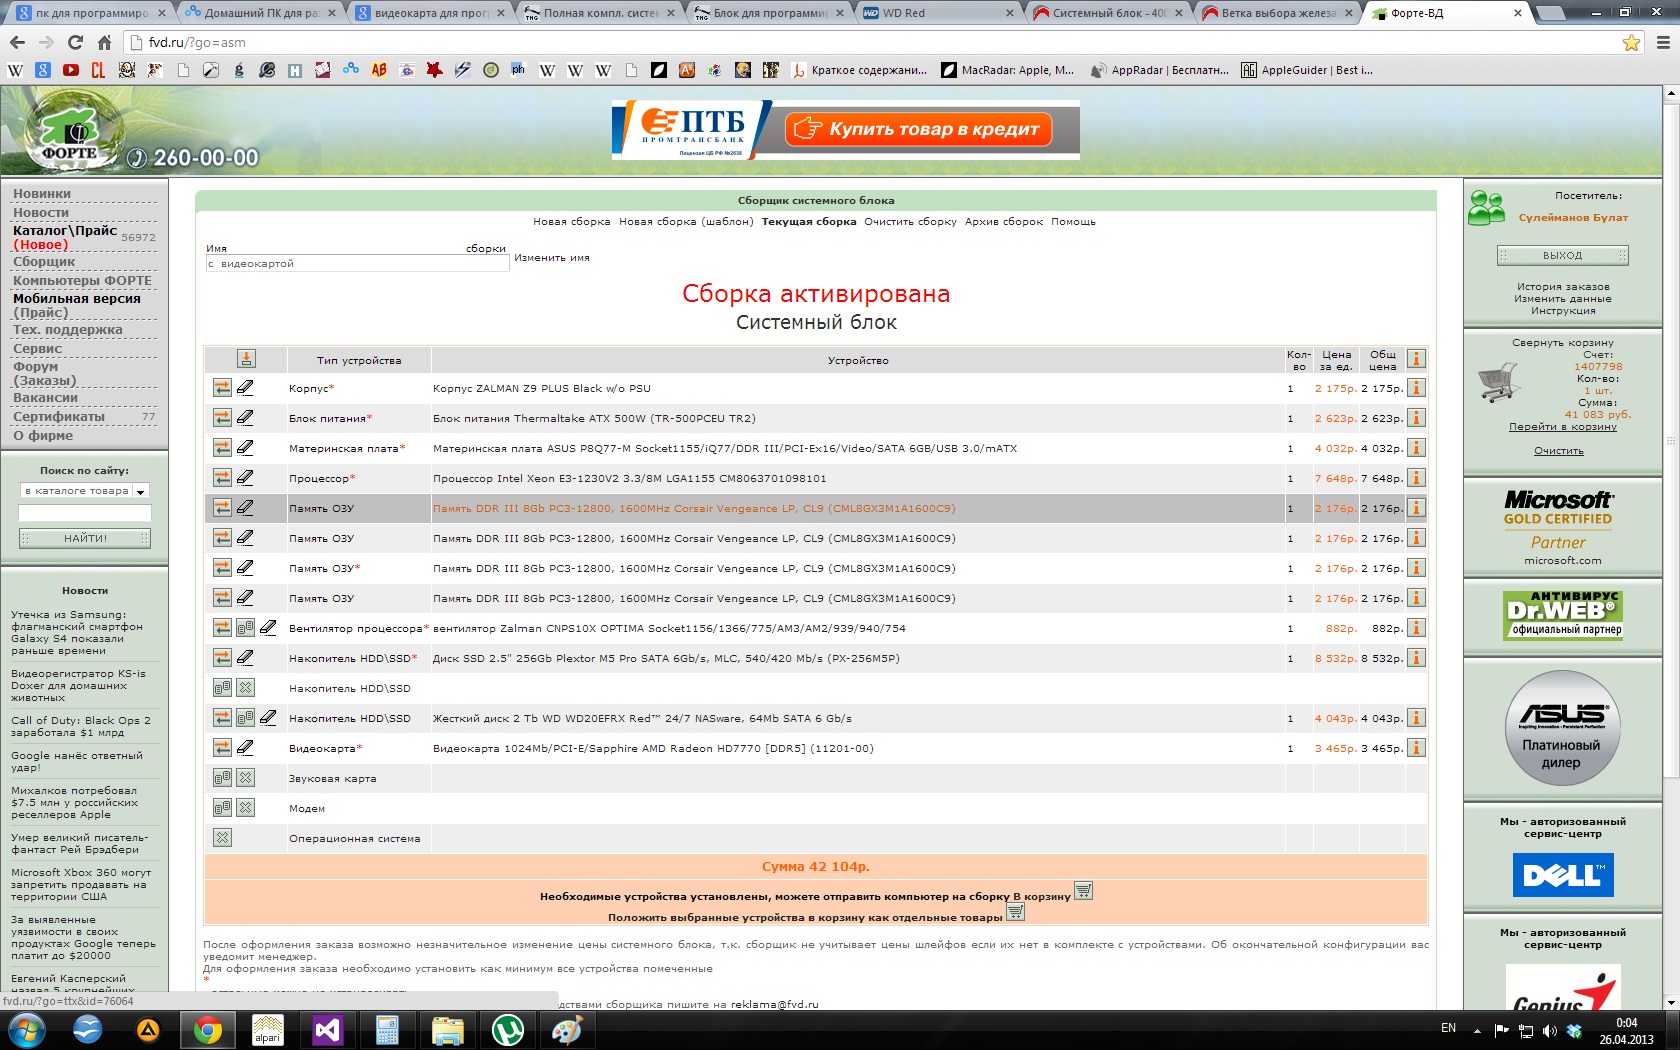
Task: Click the eraser icon in the Процессор row
Action: tap(245, 478)
